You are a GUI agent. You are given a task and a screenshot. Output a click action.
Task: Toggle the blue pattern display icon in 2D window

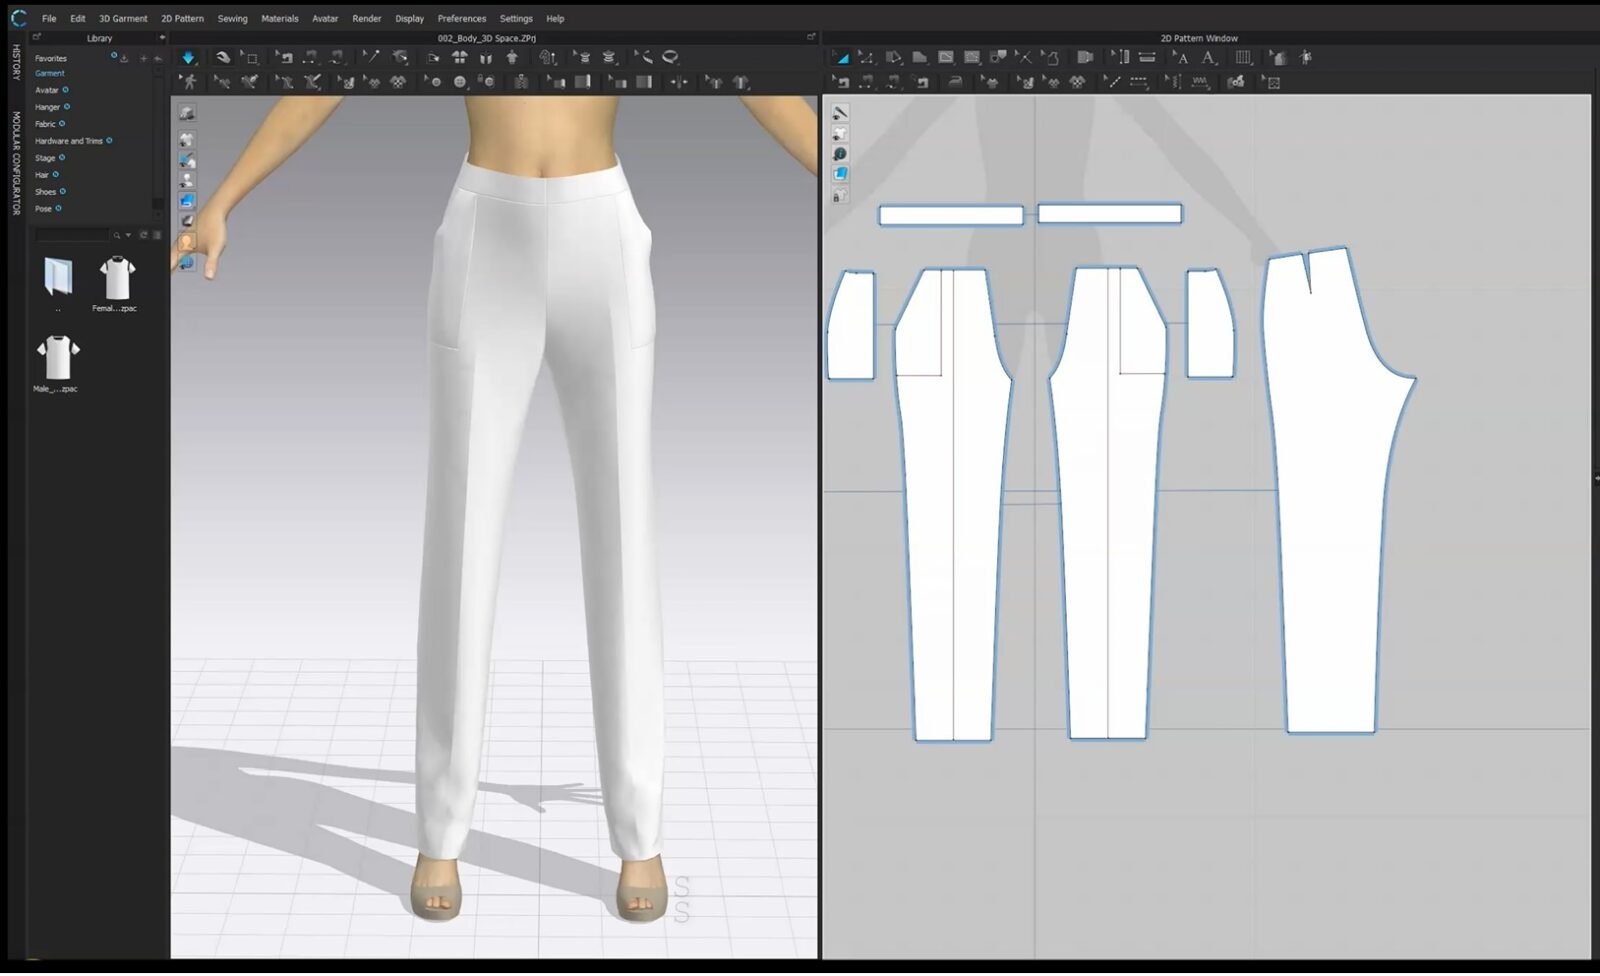pos(840,174)
